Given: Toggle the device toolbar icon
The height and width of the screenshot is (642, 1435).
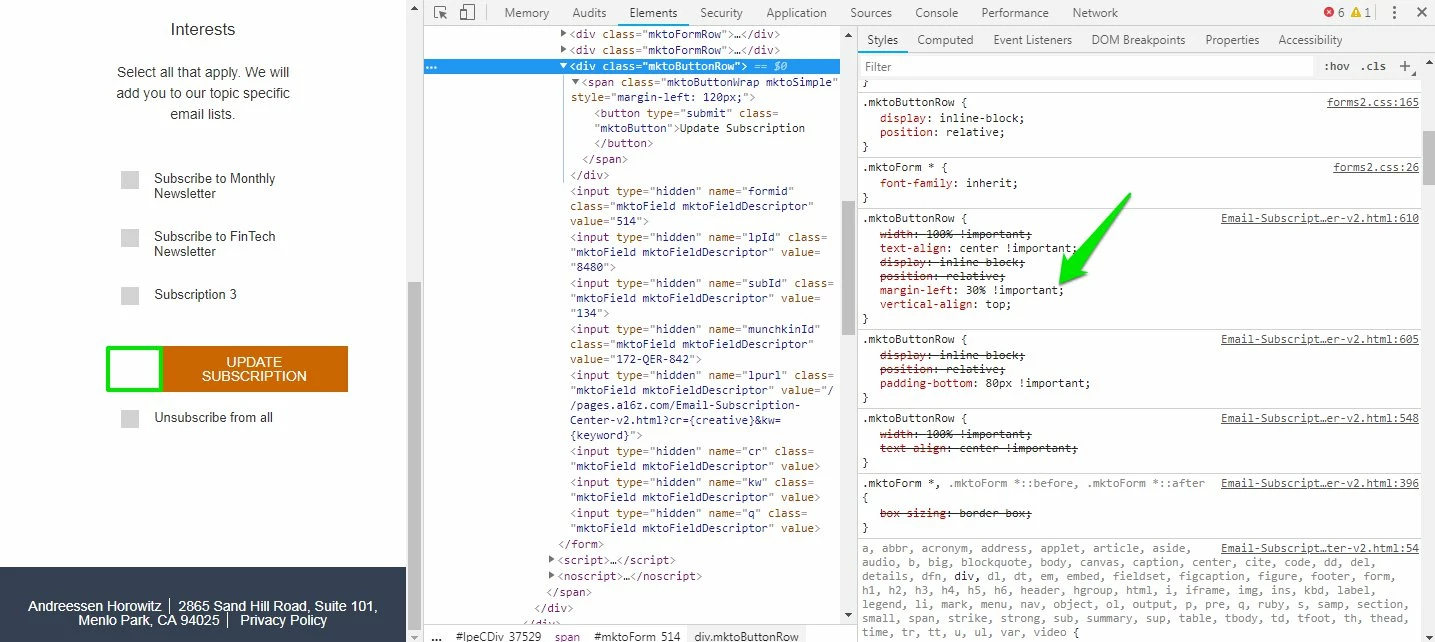Looking at the screenshot, I should coord(467,13).
